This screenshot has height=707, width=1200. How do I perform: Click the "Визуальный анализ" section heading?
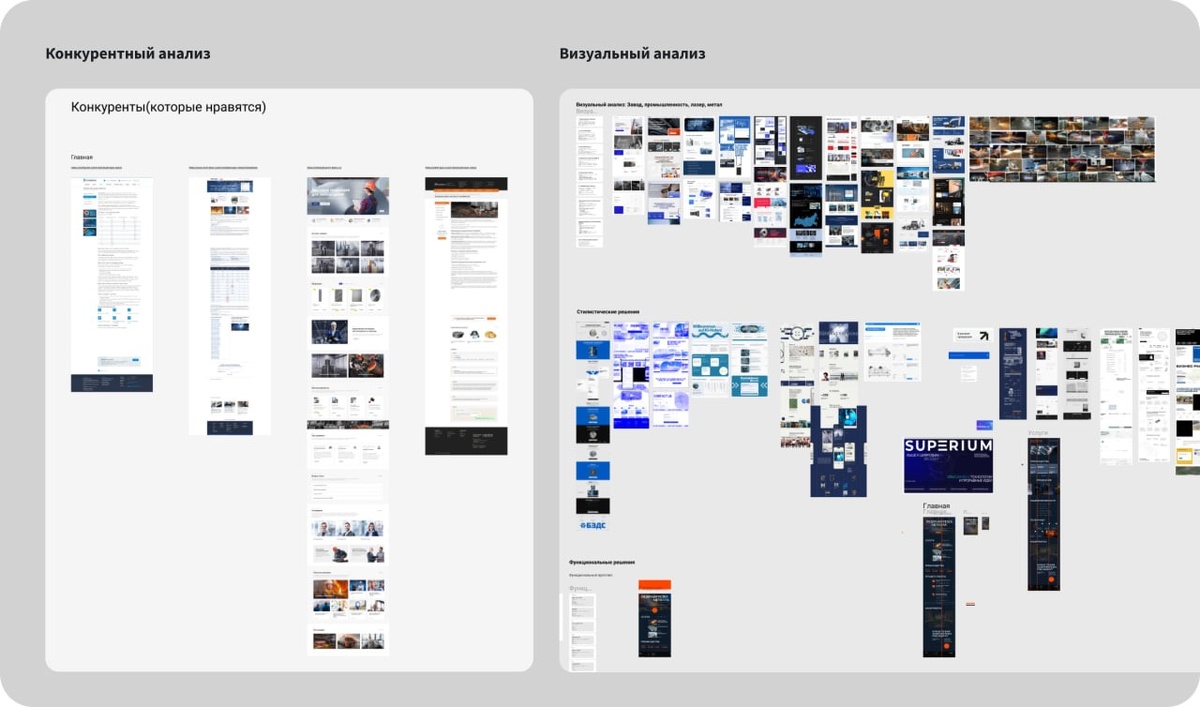(x=632, y=54)
